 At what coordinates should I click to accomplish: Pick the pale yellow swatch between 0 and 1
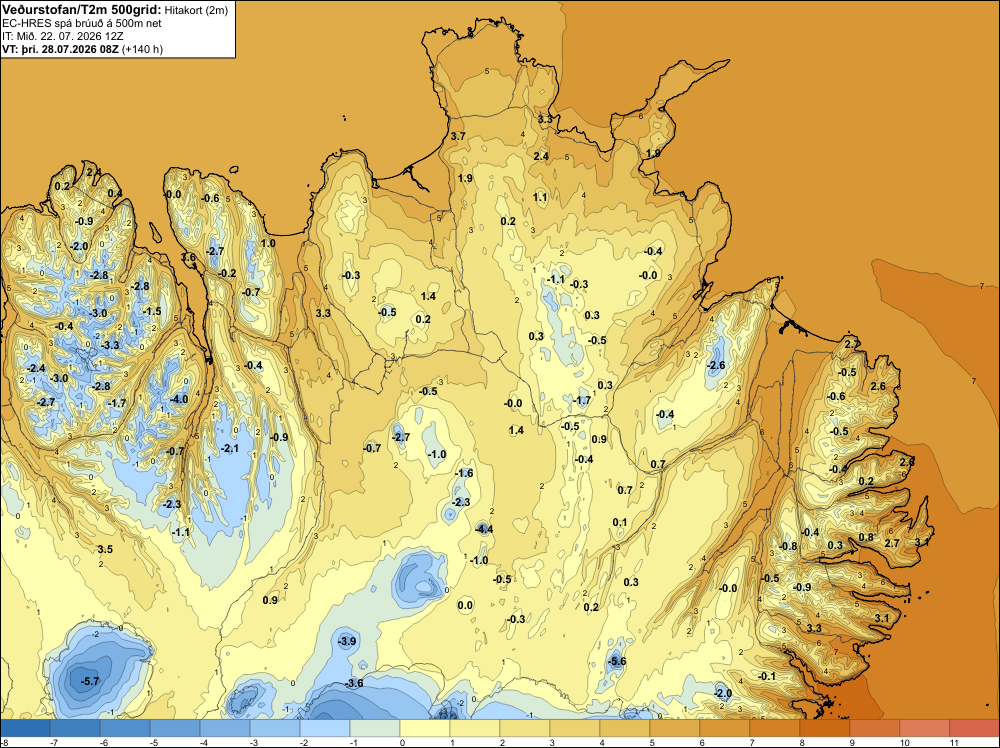[425, 728]
